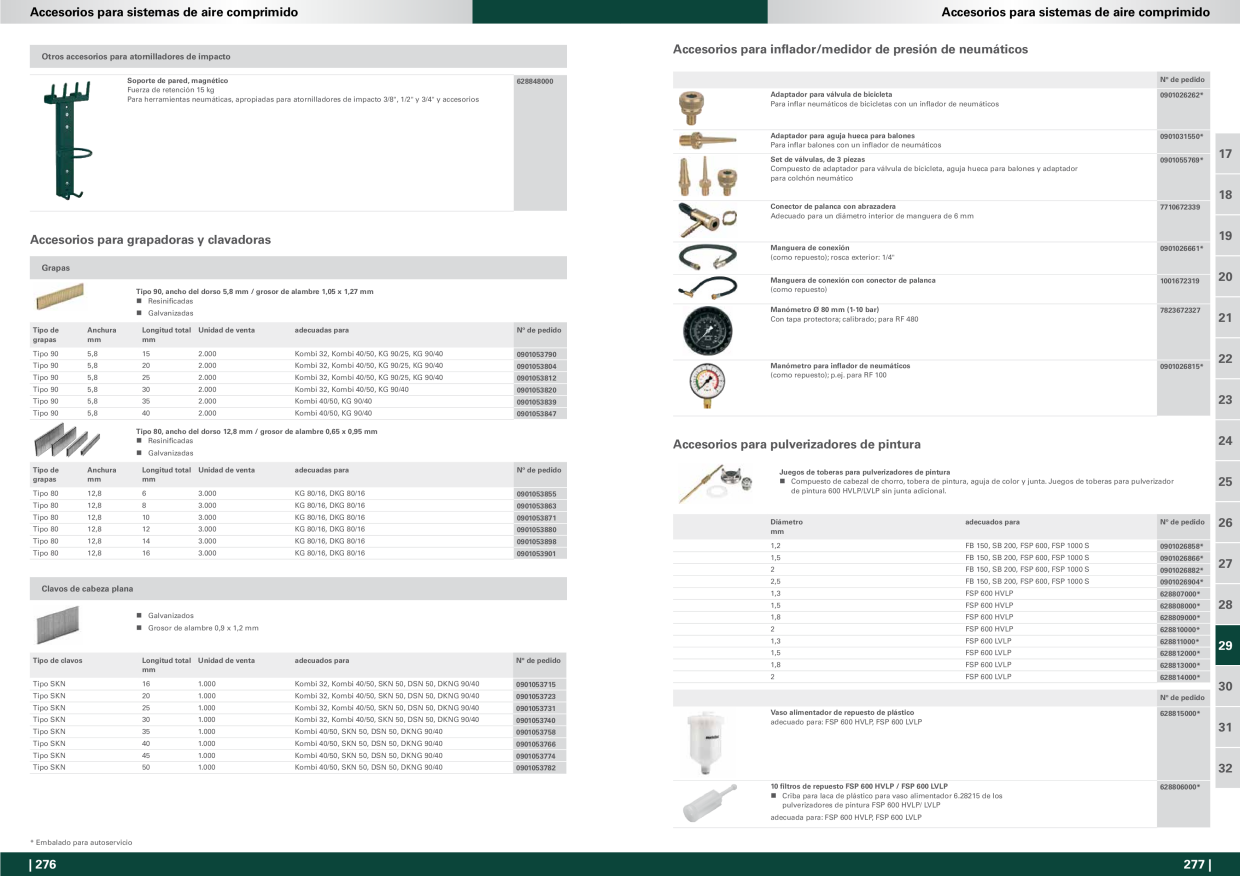Click order number 7710672339
This screenshot has height=876, width=1240.
(1180, 207)
